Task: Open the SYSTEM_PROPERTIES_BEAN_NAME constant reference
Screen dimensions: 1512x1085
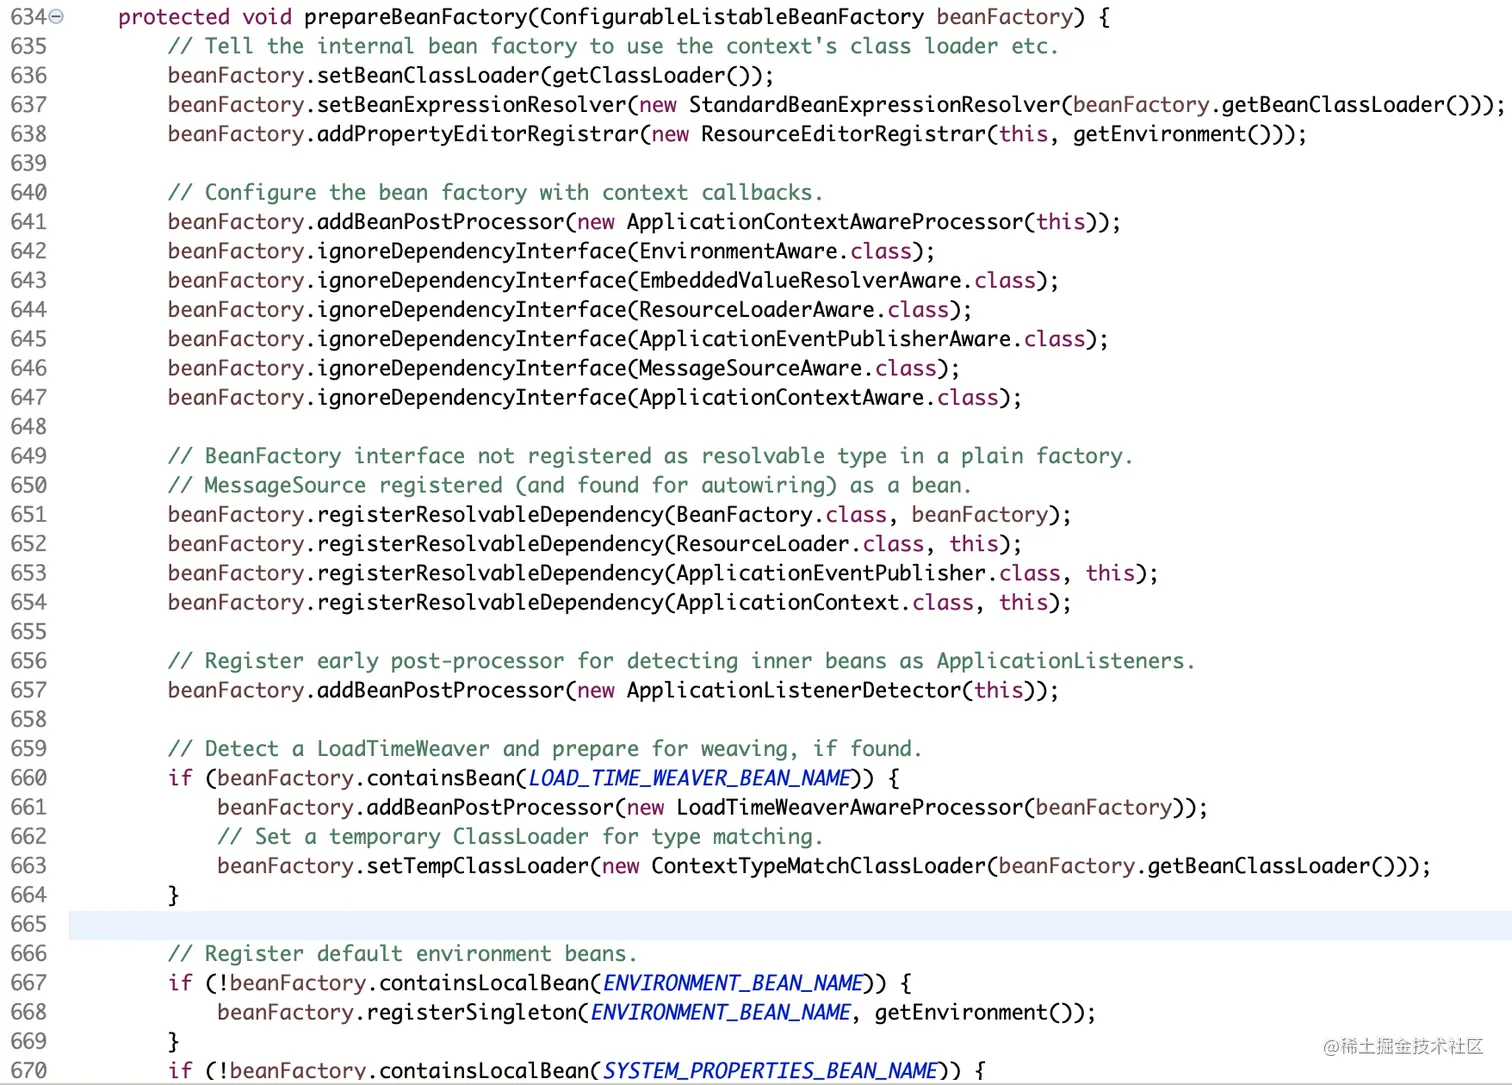Action: pyautogui.click(x=770, y=1070)
